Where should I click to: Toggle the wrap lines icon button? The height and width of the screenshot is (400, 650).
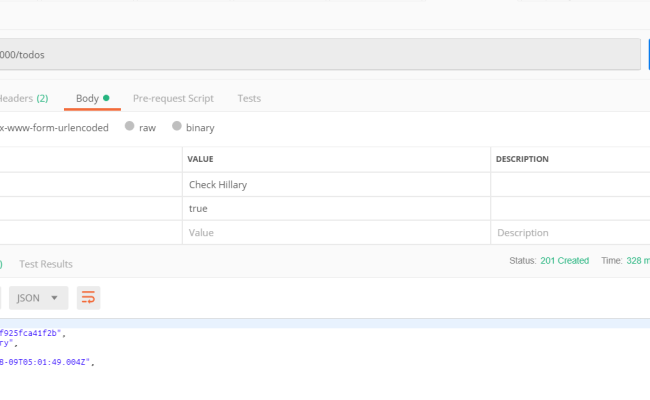(x=88, y=298)
